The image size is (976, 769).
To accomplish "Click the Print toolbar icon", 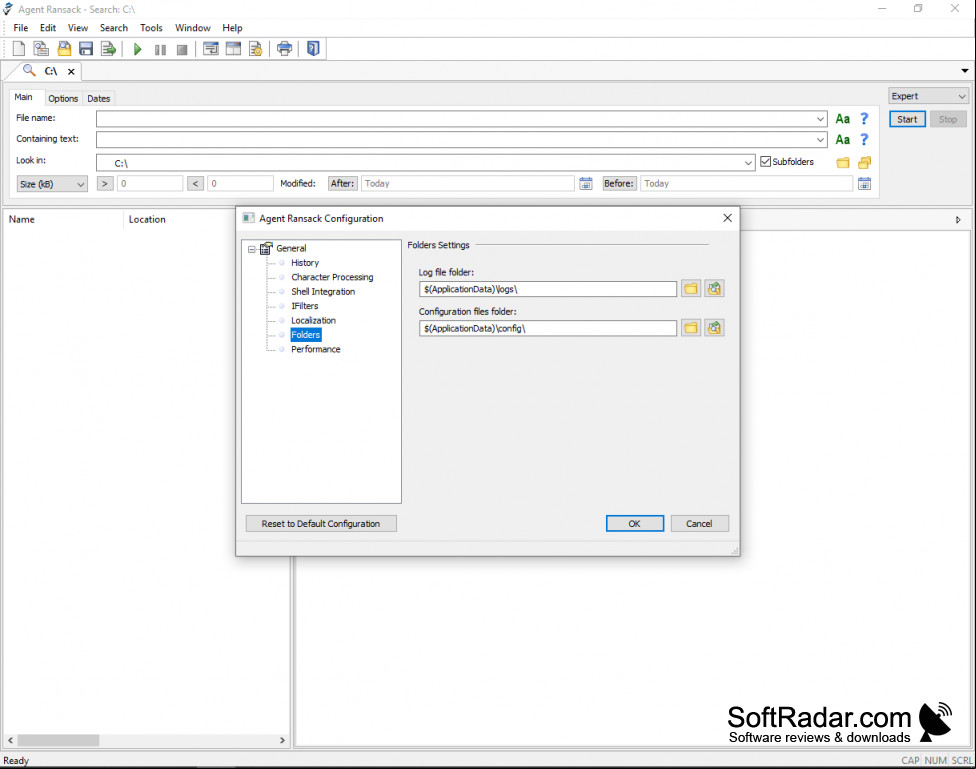I will click(284, 49).
